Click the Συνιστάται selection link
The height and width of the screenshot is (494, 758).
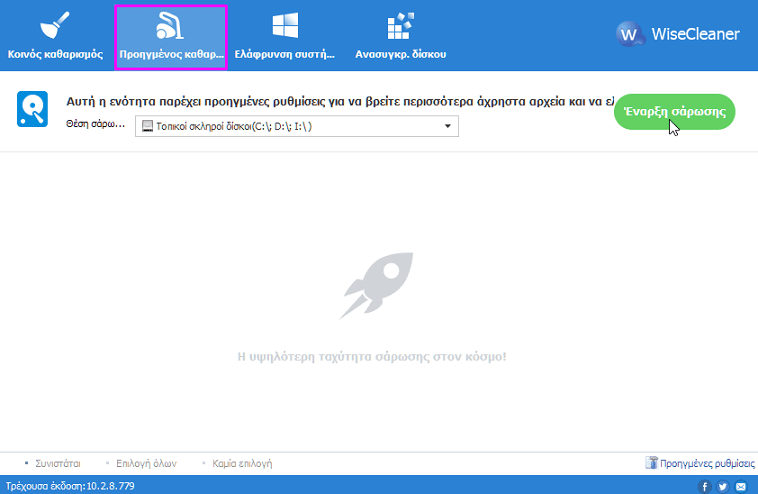[58, 464]
